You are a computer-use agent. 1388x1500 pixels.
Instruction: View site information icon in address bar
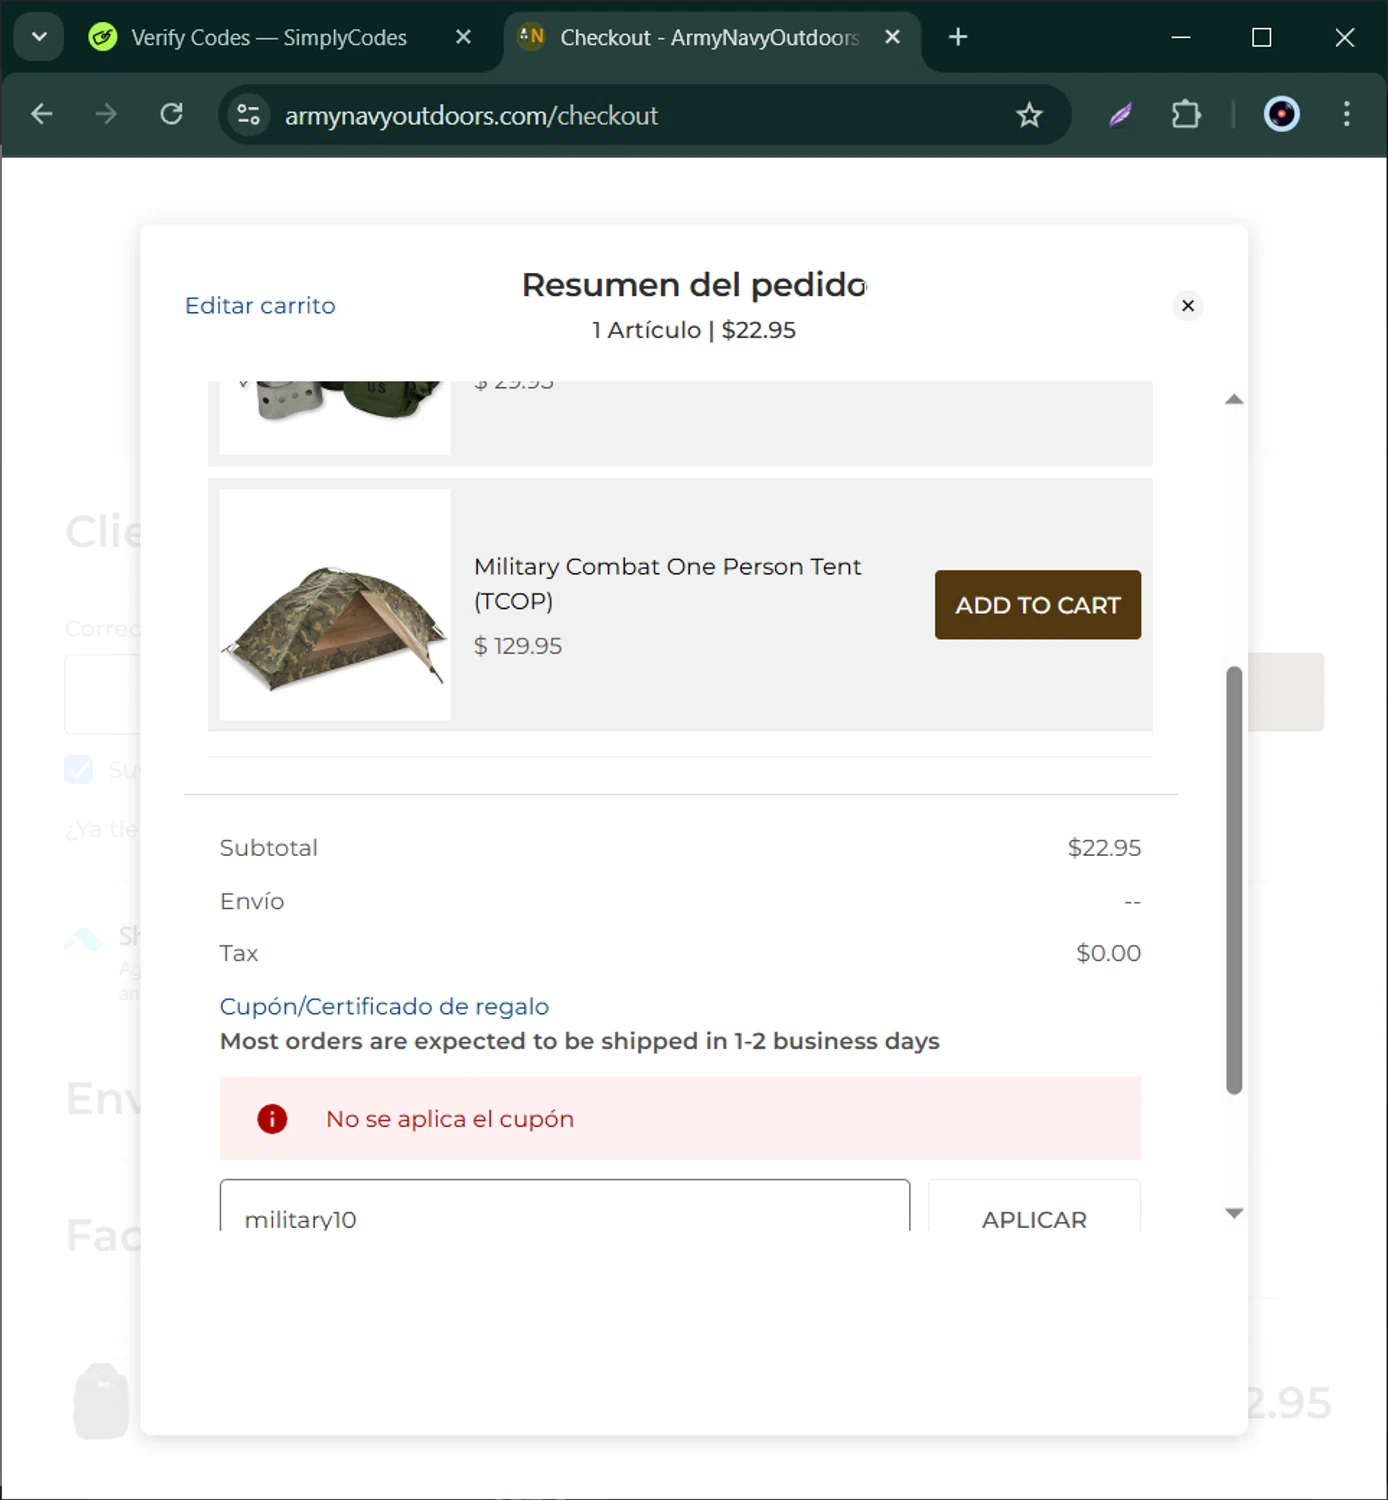[249, 115]
